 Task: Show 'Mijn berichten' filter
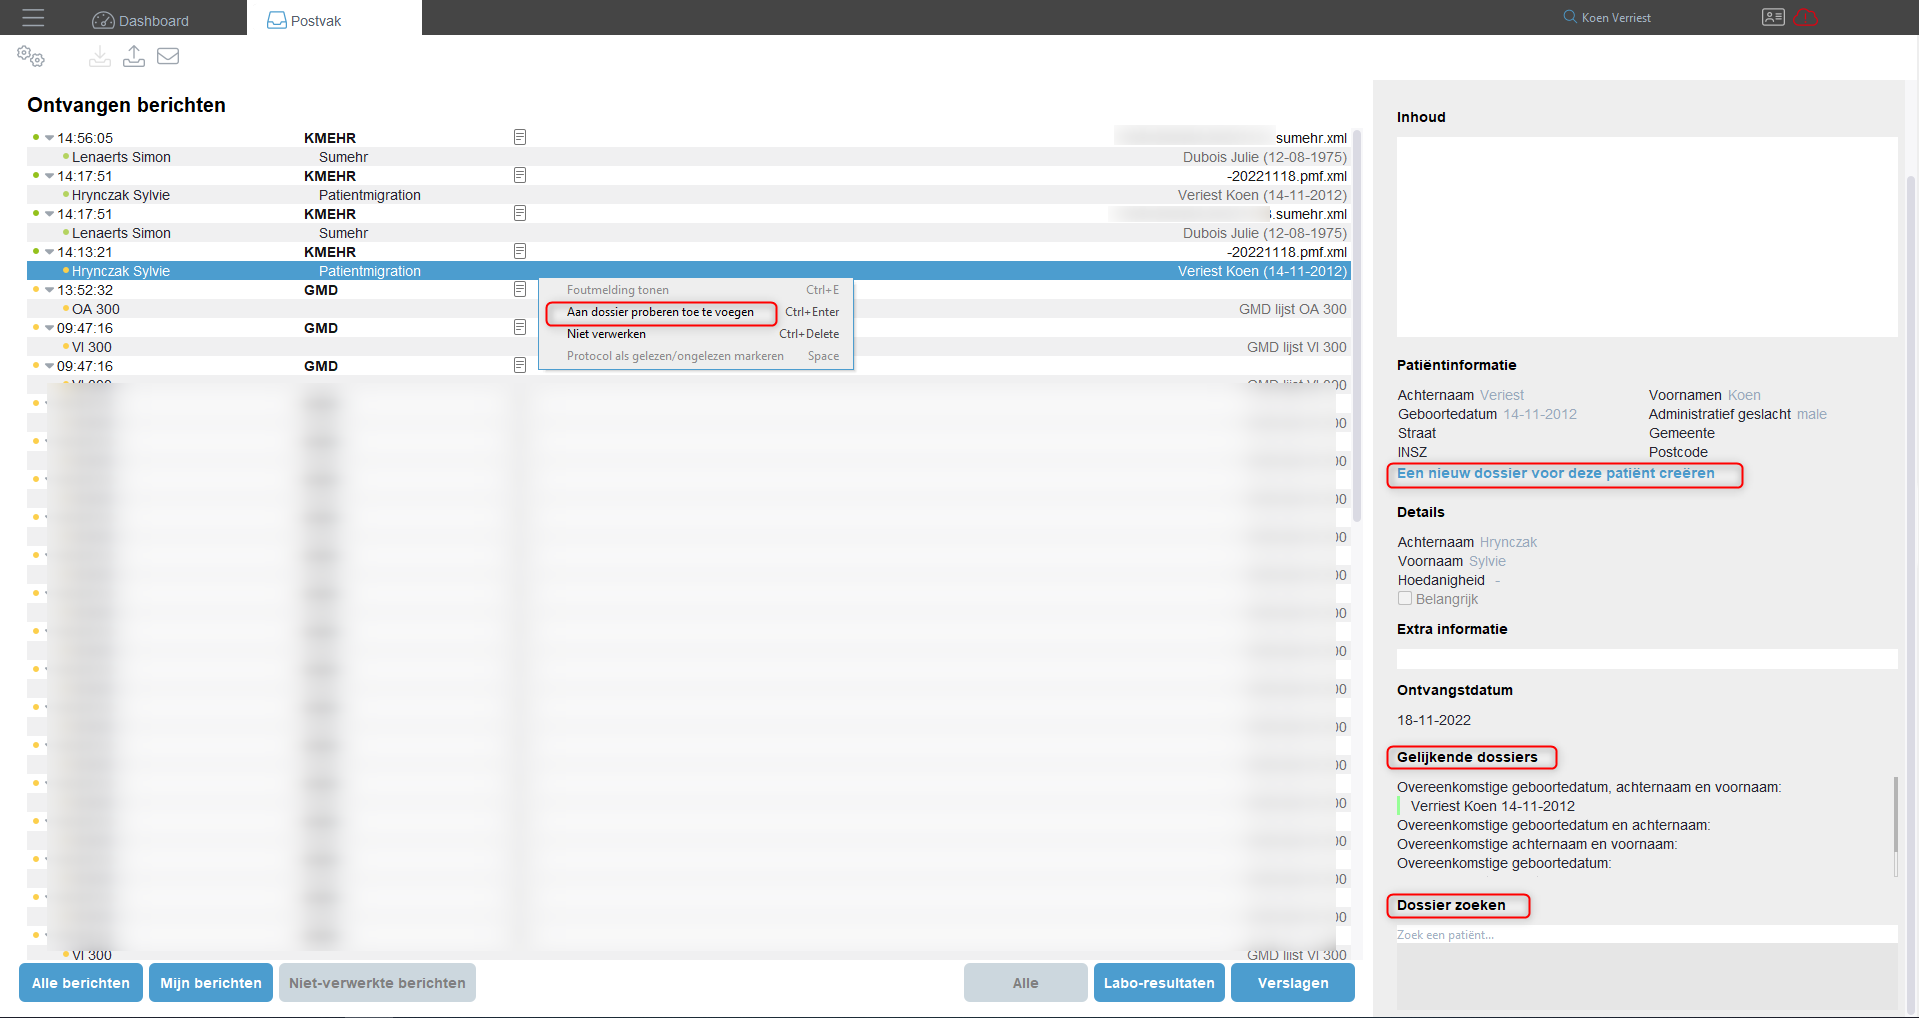211,983
